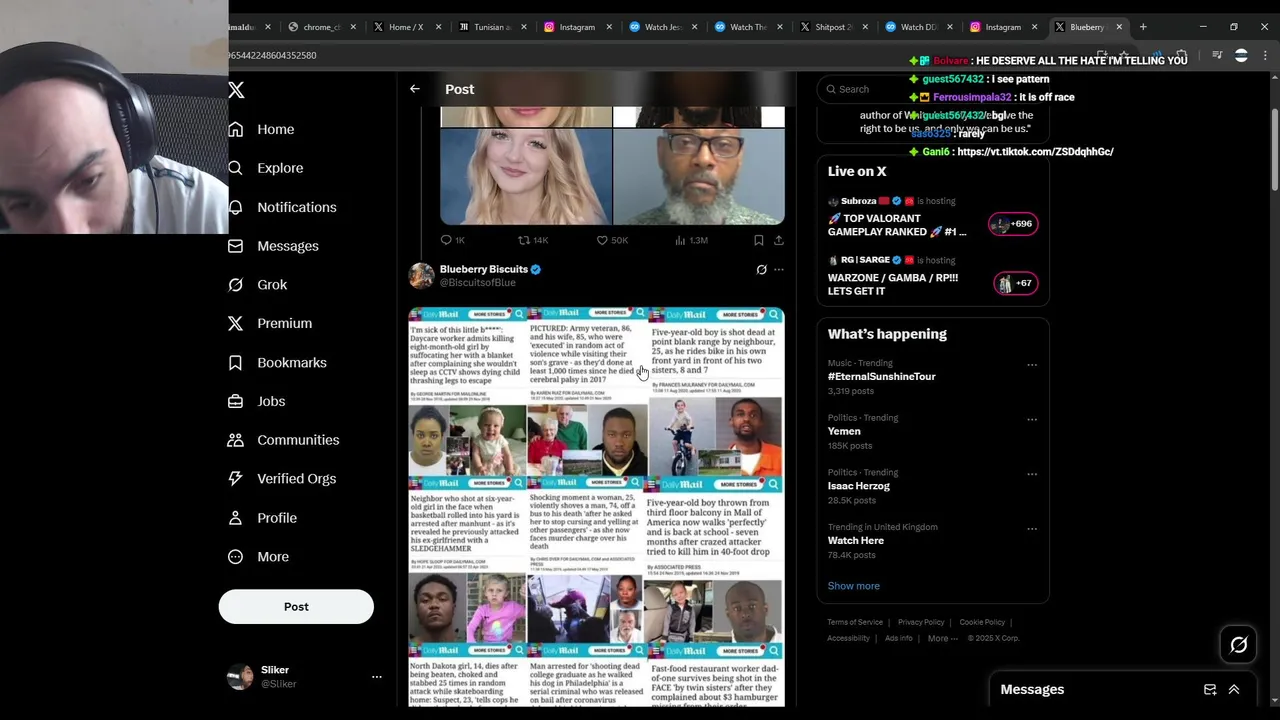The image size is (1280, 720).
Task: Like the post with 50K likes
Action: 602,240
